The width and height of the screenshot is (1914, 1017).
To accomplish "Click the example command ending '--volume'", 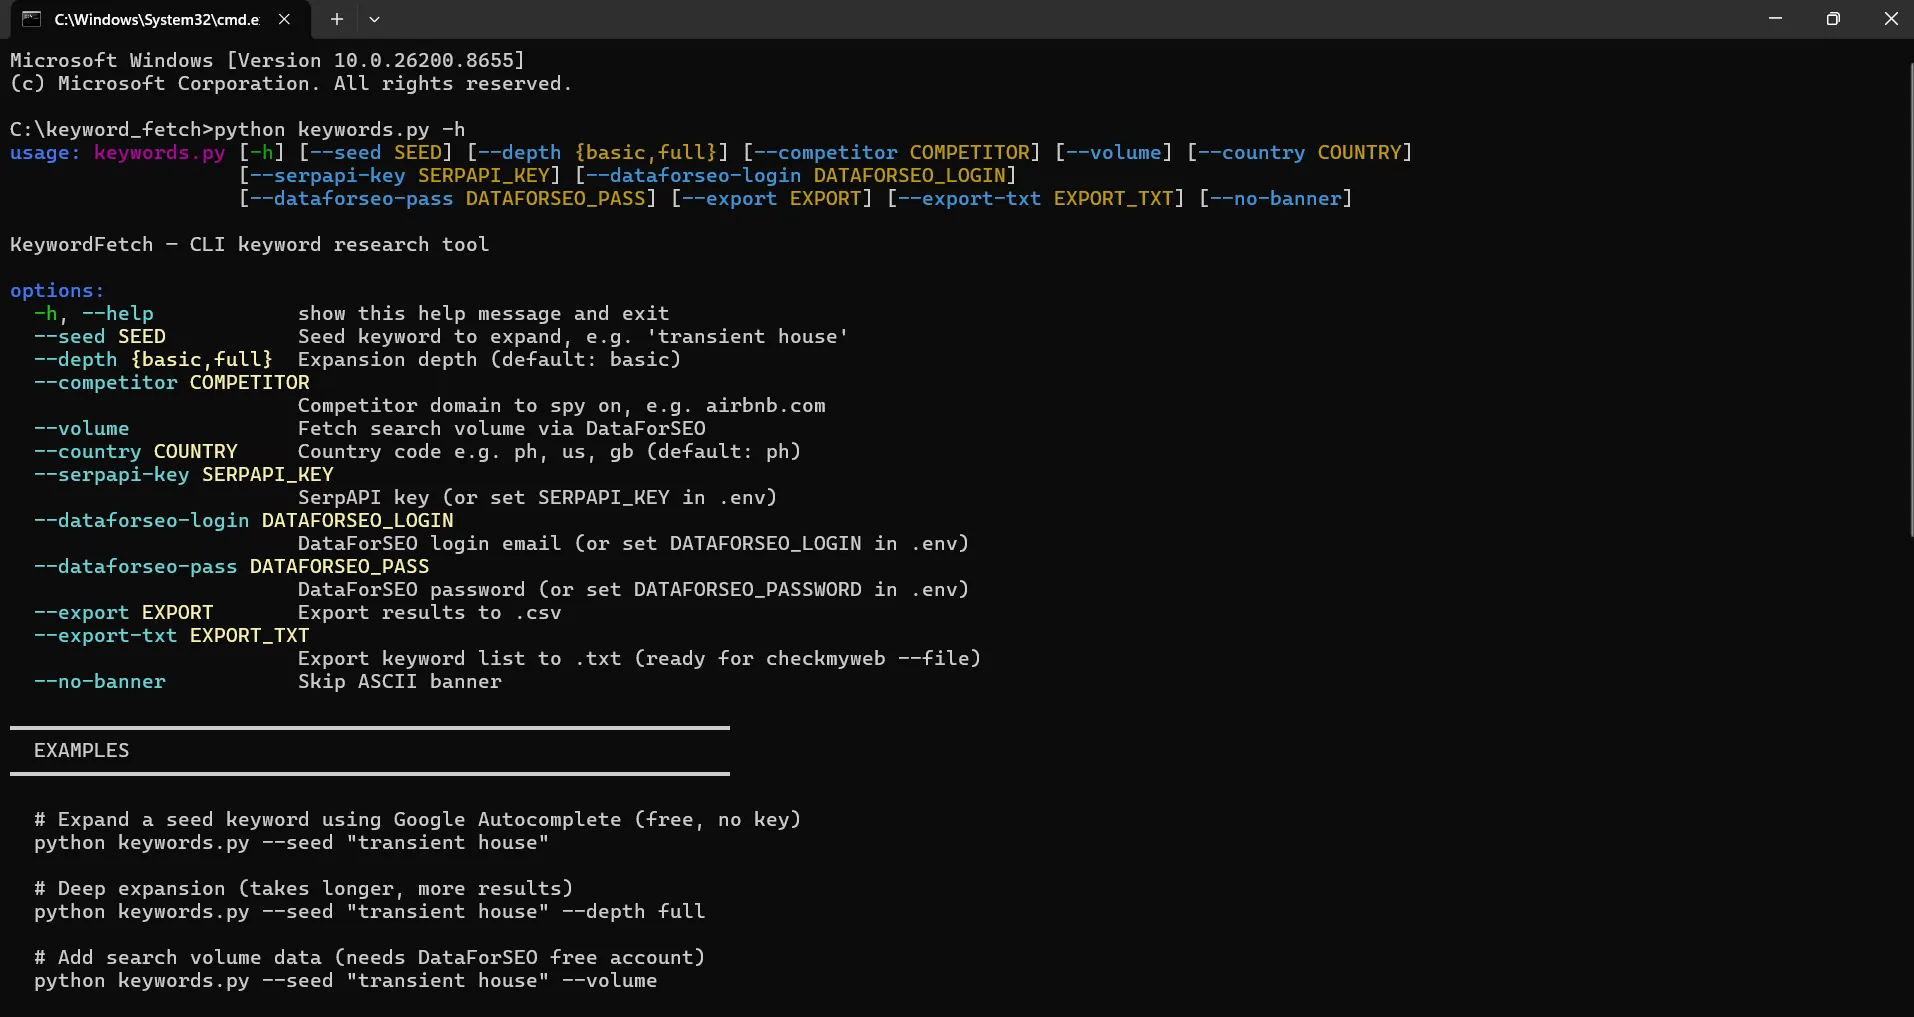I will pos(346,981).
